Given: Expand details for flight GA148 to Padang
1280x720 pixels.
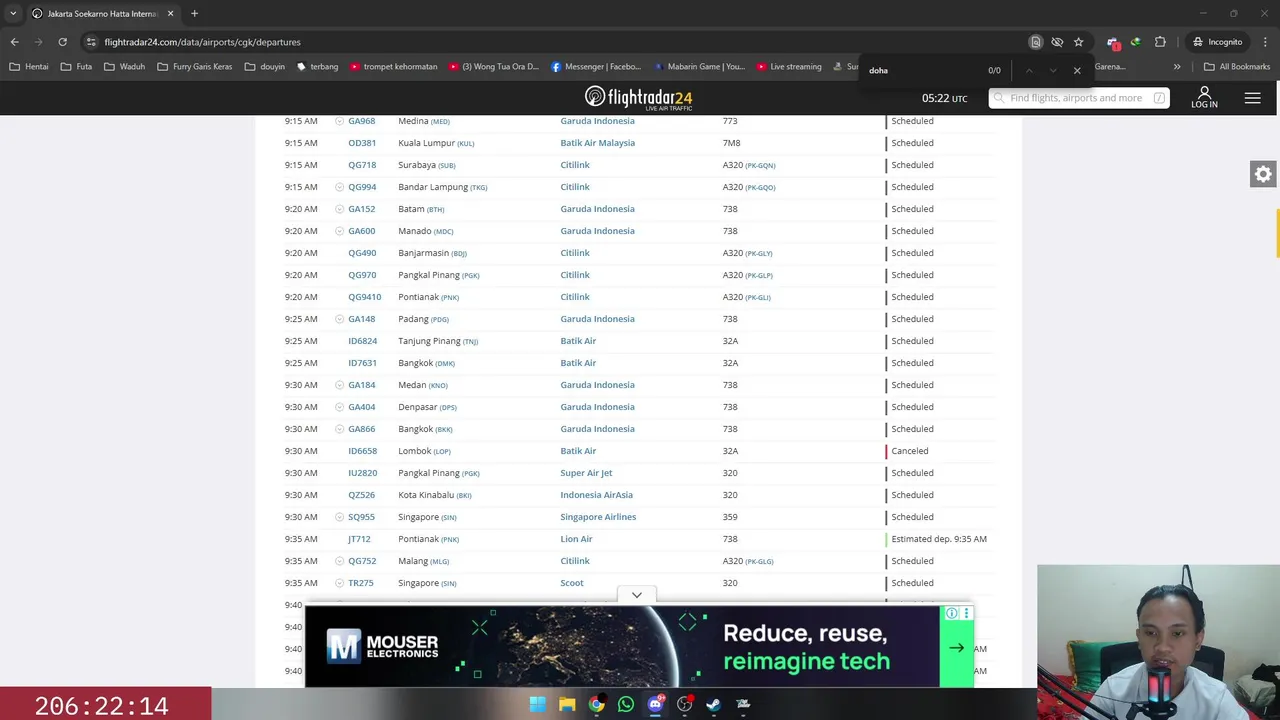Looking at the screenshot, I should coord(339,319).
